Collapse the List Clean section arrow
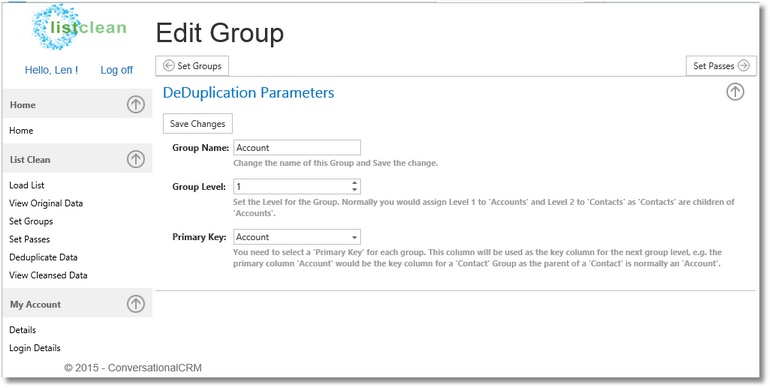770x388 pixels. pos(136,159)
